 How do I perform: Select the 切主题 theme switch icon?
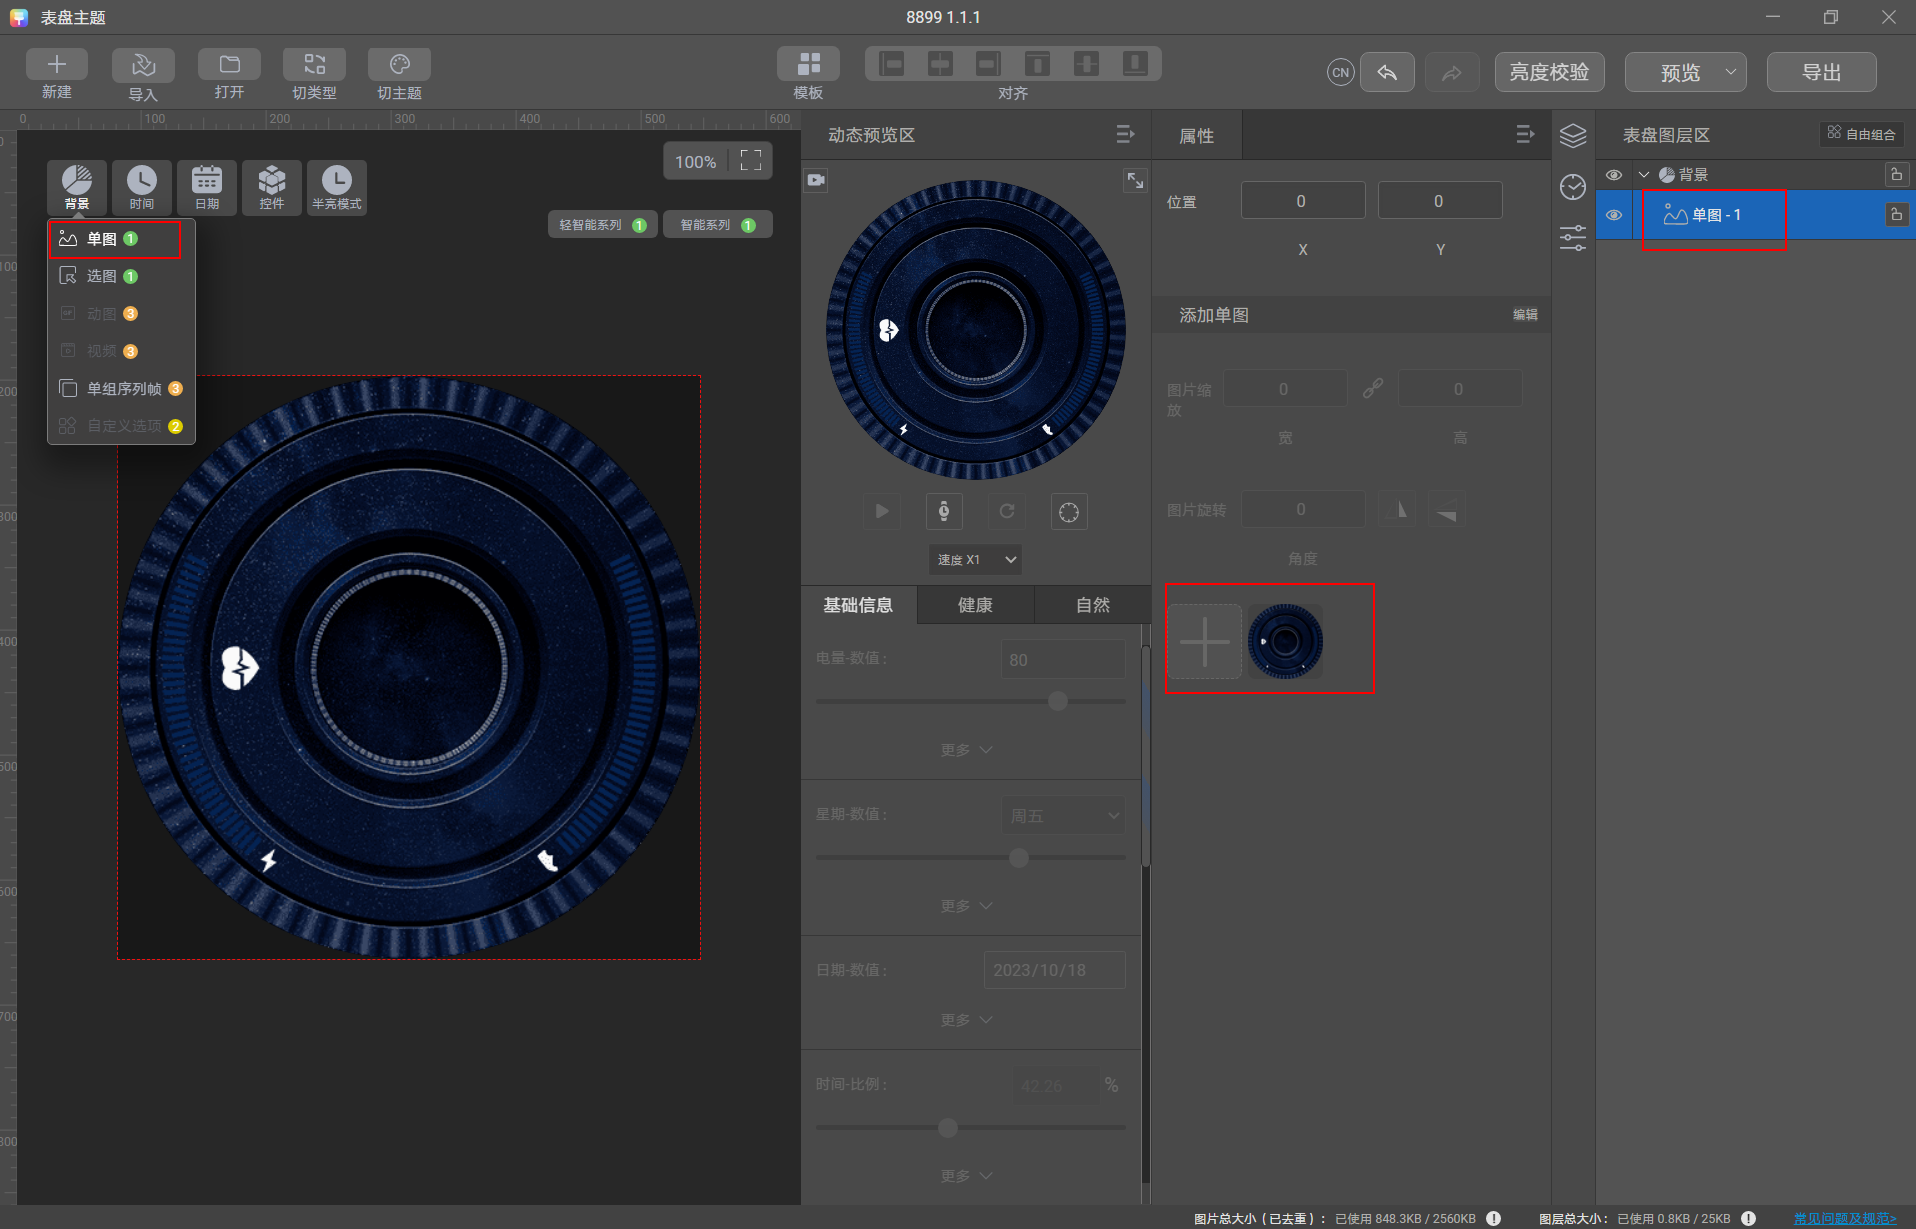pos(399,65)
